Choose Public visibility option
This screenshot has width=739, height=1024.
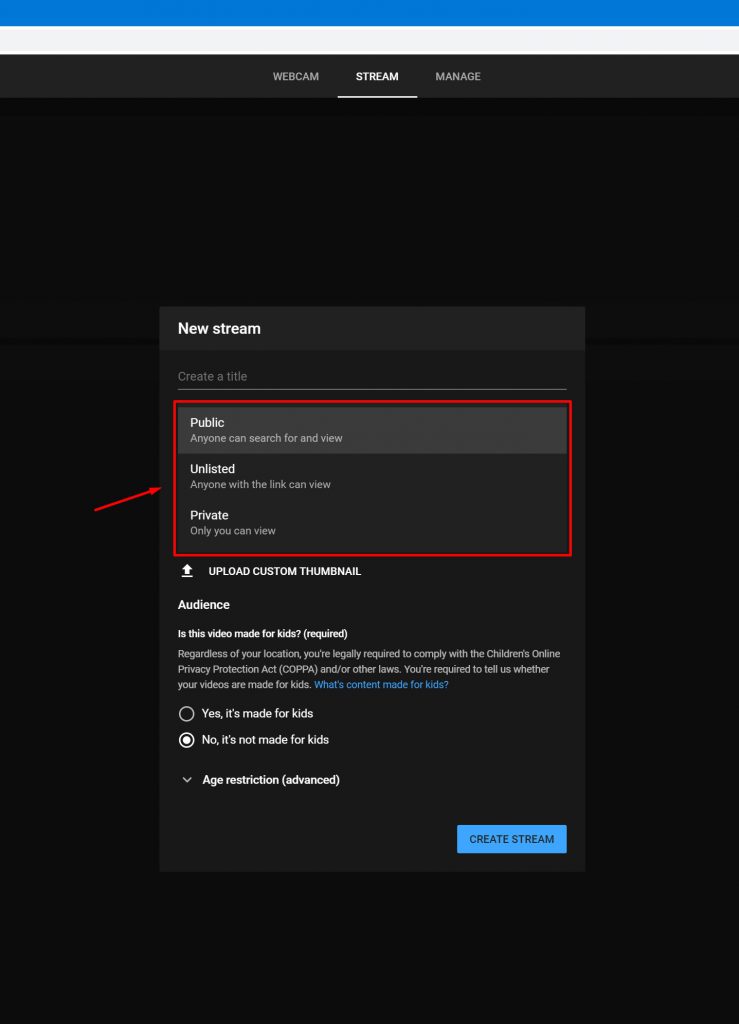(372, 430)
